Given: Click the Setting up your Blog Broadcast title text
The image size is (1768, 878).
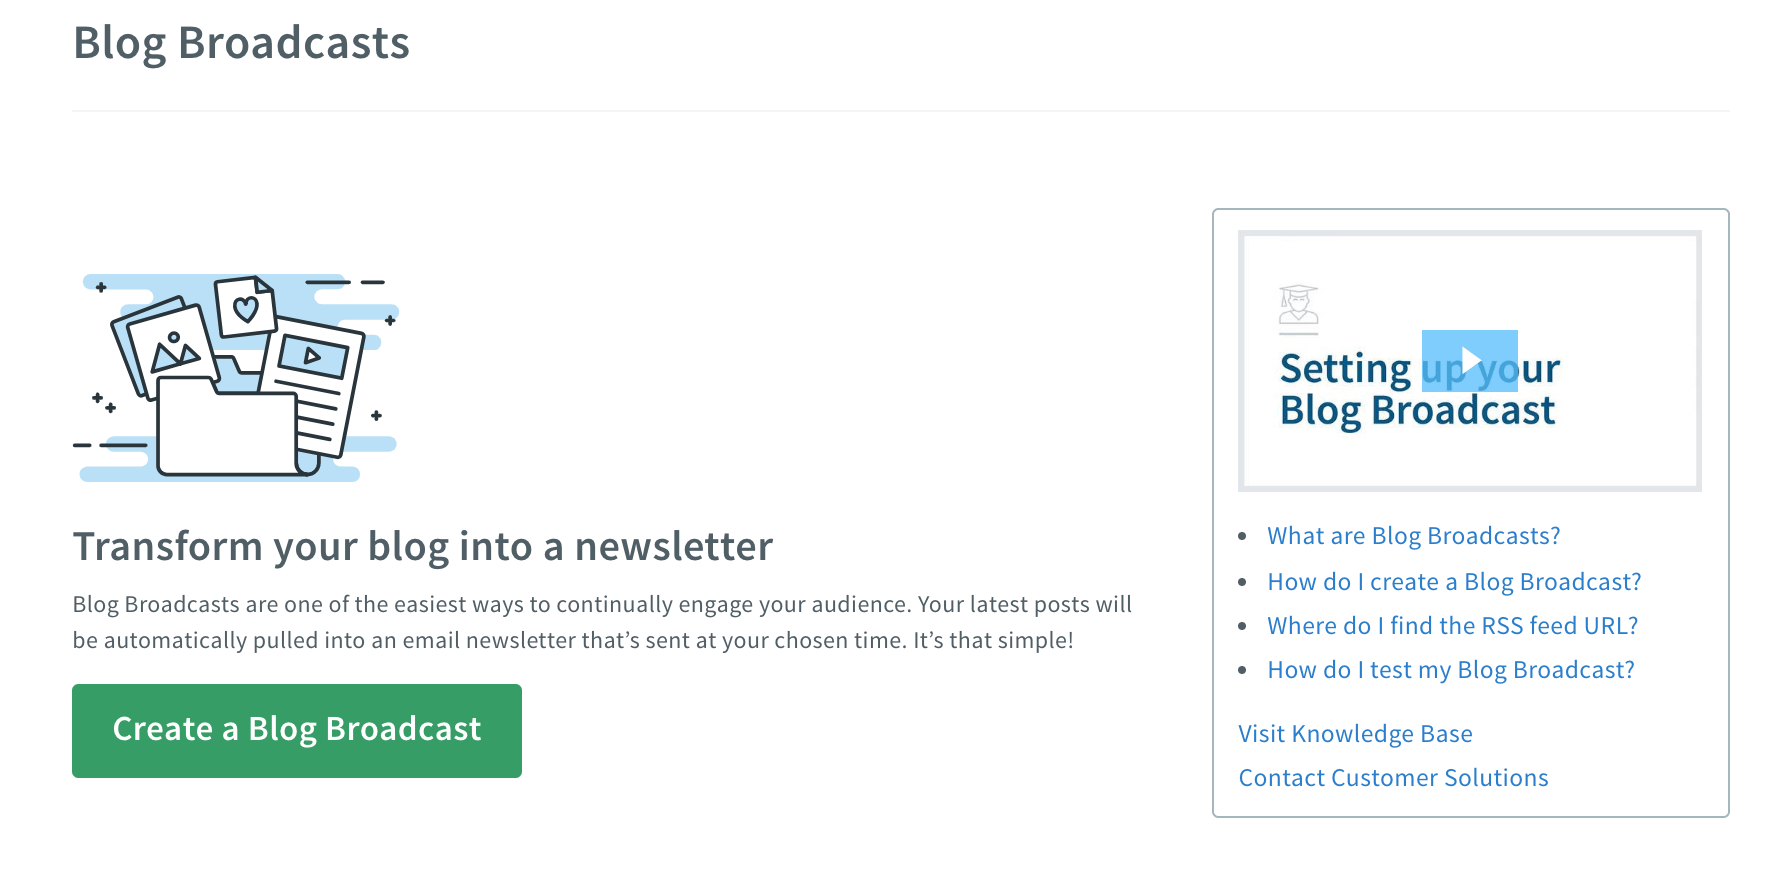Looking at the screenshot, I should pos(1419,390).
